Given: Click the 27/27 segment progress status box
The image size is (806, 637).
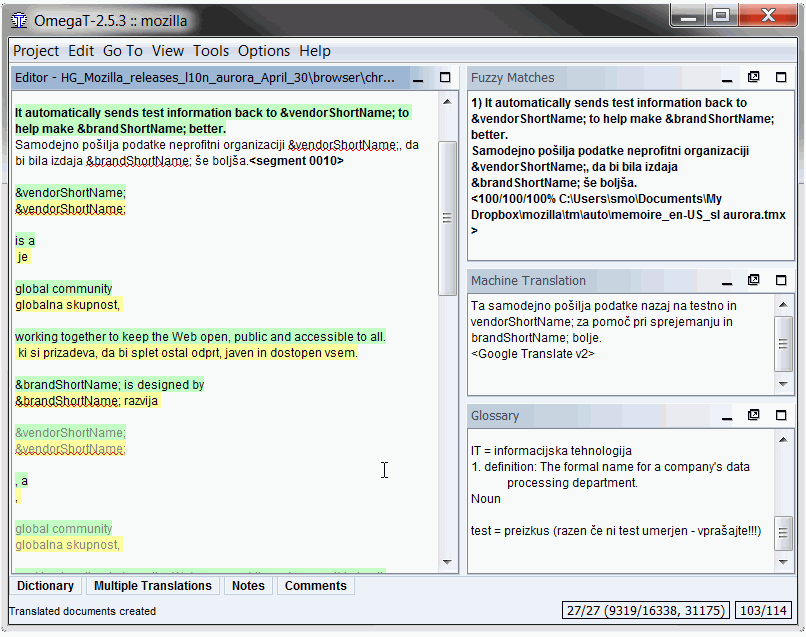Looking at the screenshot, I should click(646, 611).
